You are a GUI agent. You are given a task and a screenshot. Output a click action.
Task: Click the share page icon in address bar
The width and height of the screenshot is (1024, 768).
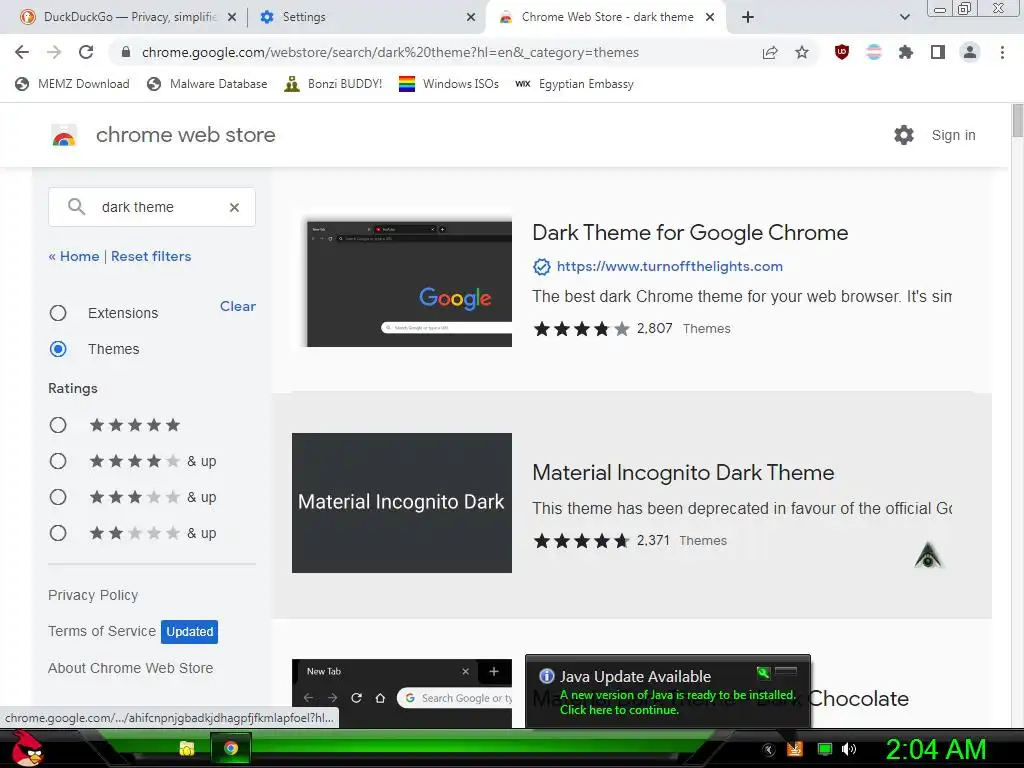[x=770, y=52]
